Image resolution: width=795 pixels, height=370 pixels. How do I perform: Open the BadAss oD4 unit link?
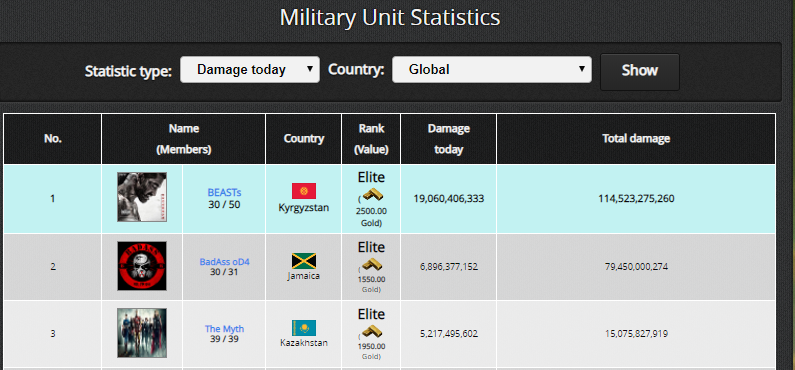(225, 262)
